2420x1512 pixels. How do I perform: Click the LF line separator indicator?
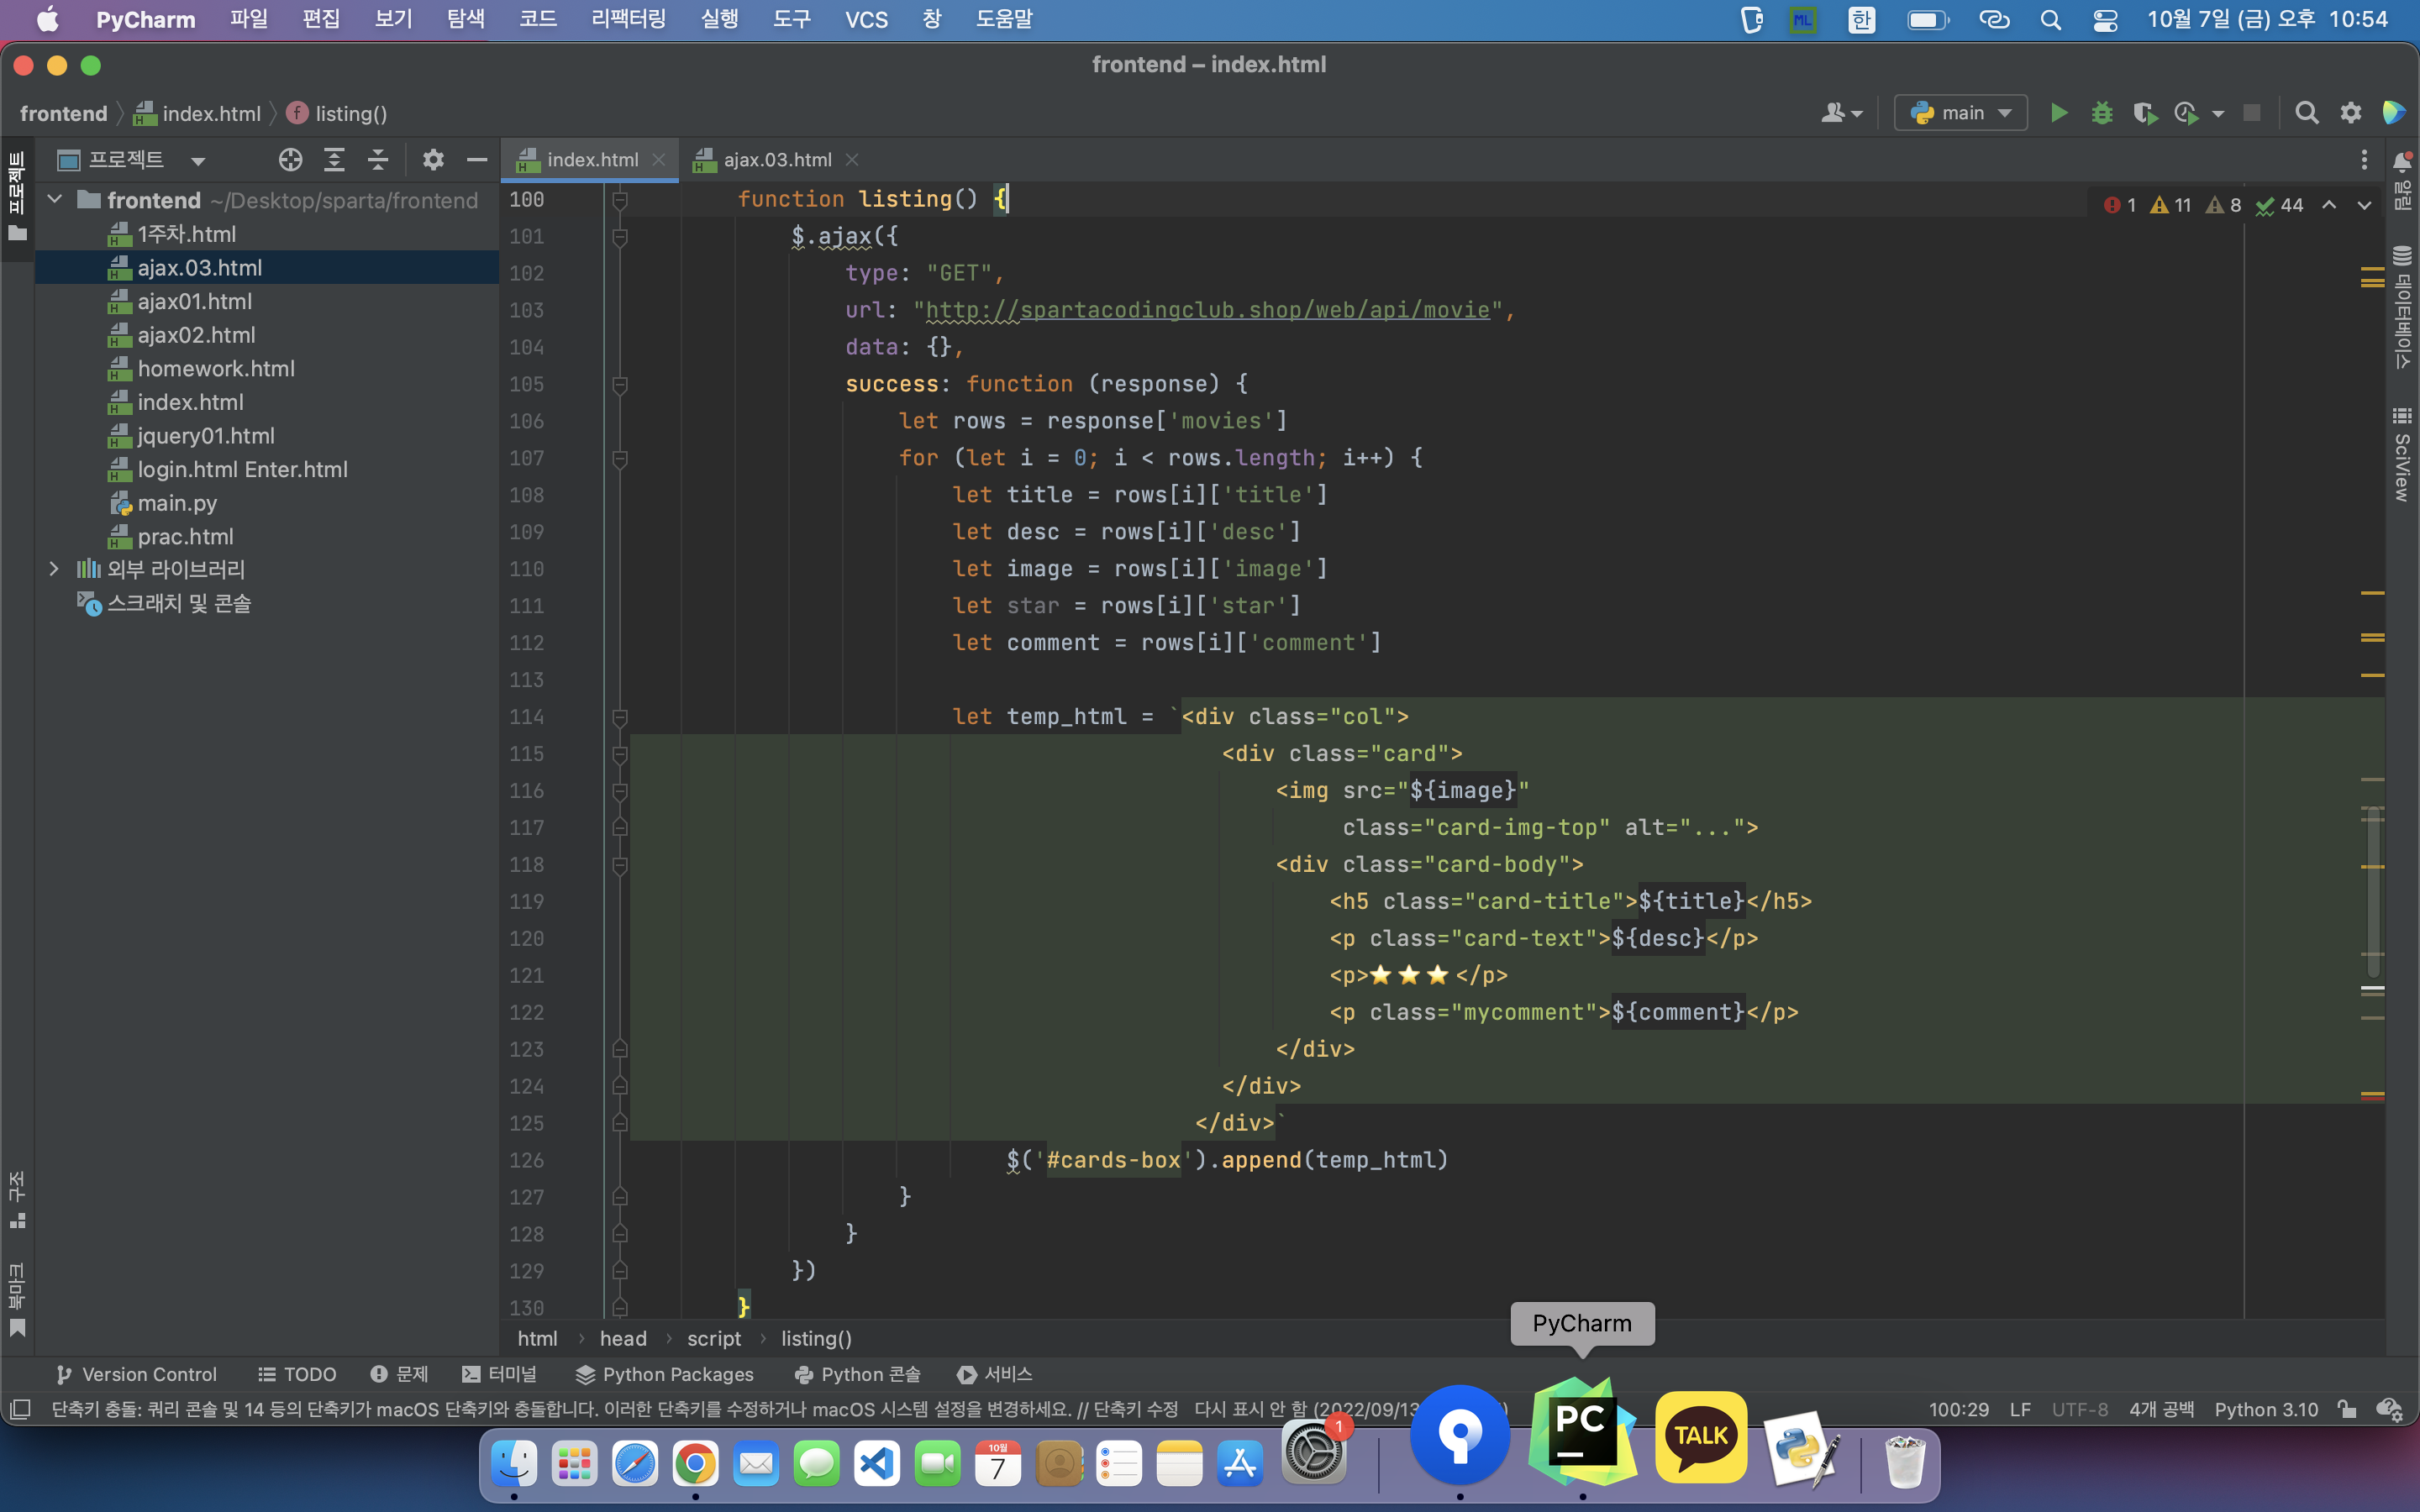tap(2020, 1409)
